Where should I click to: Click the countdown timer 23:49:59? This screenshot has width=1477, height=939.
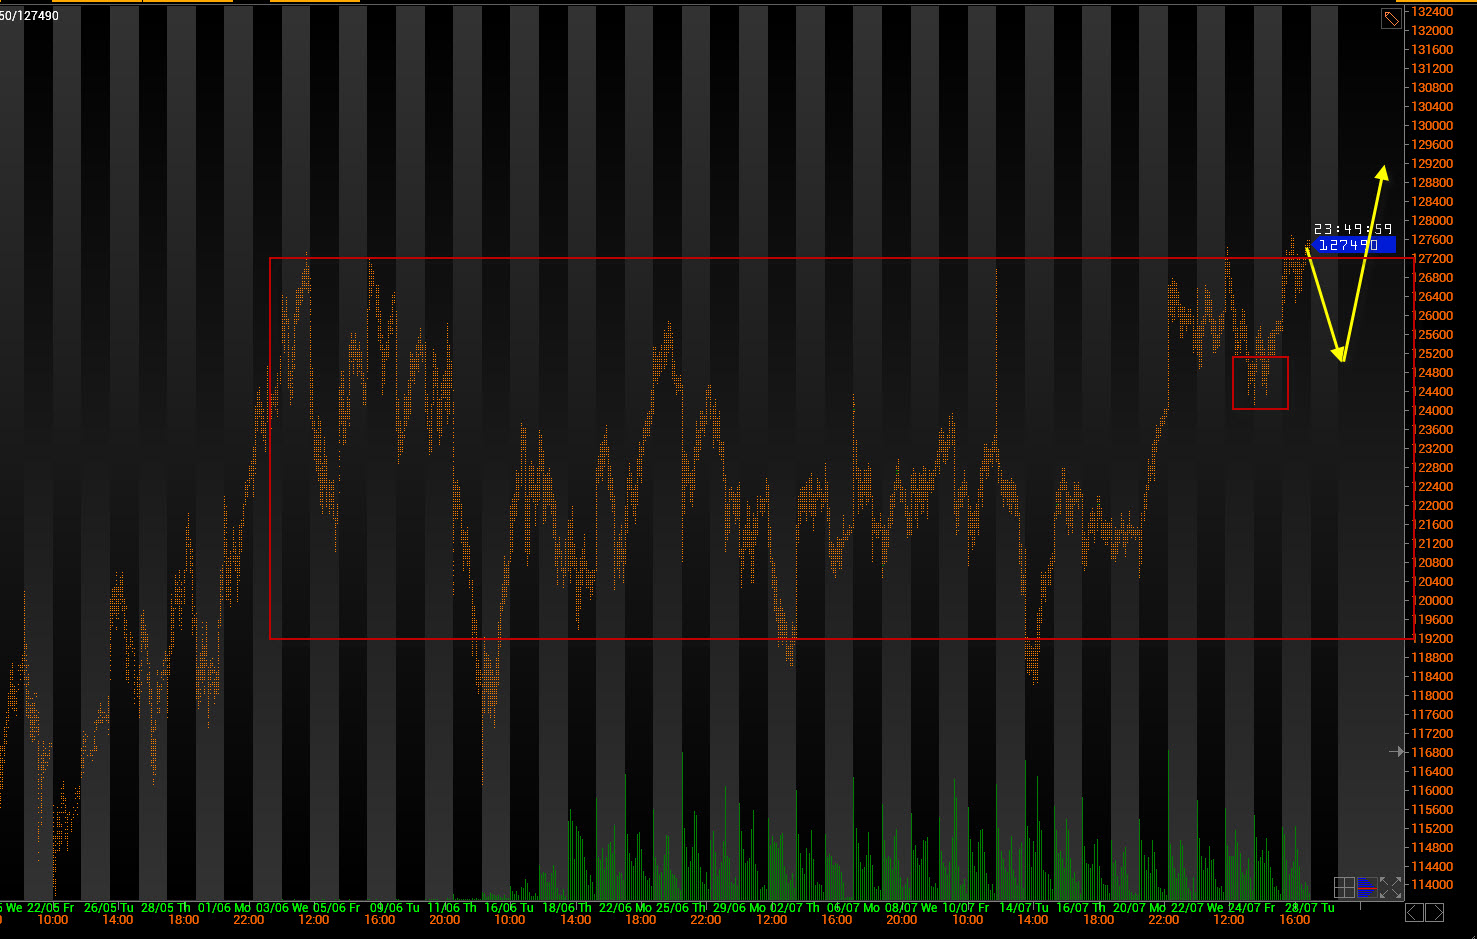[1352, 229]
